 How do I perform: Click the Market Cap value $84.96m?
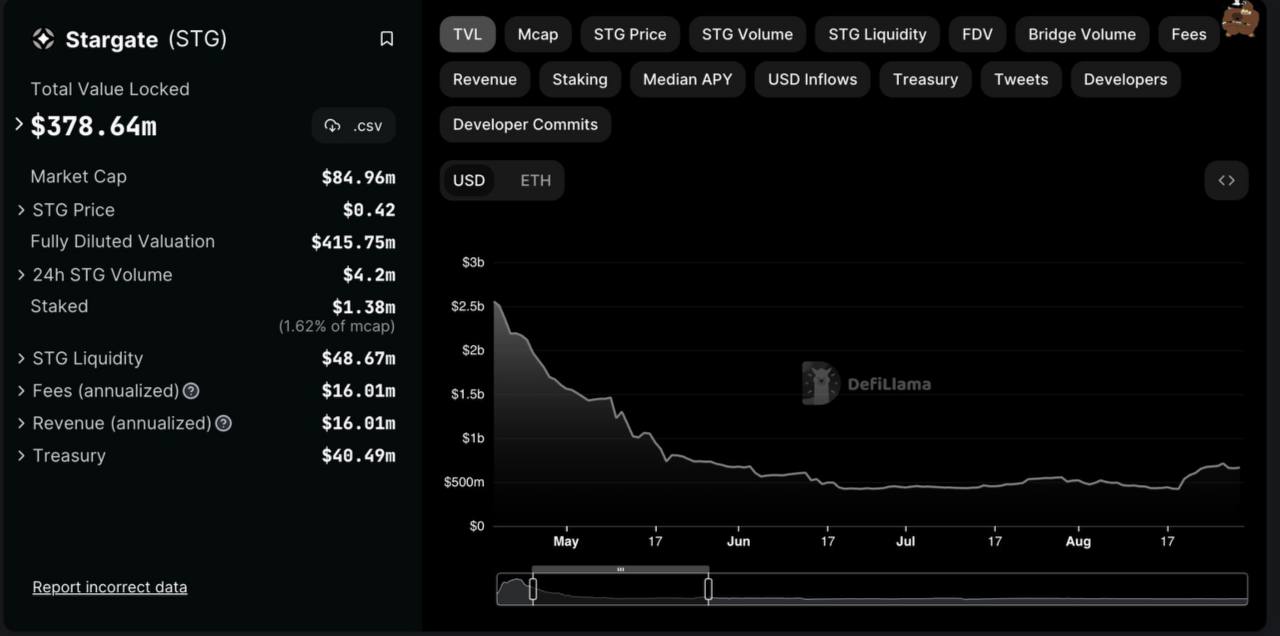coord(358,178)
